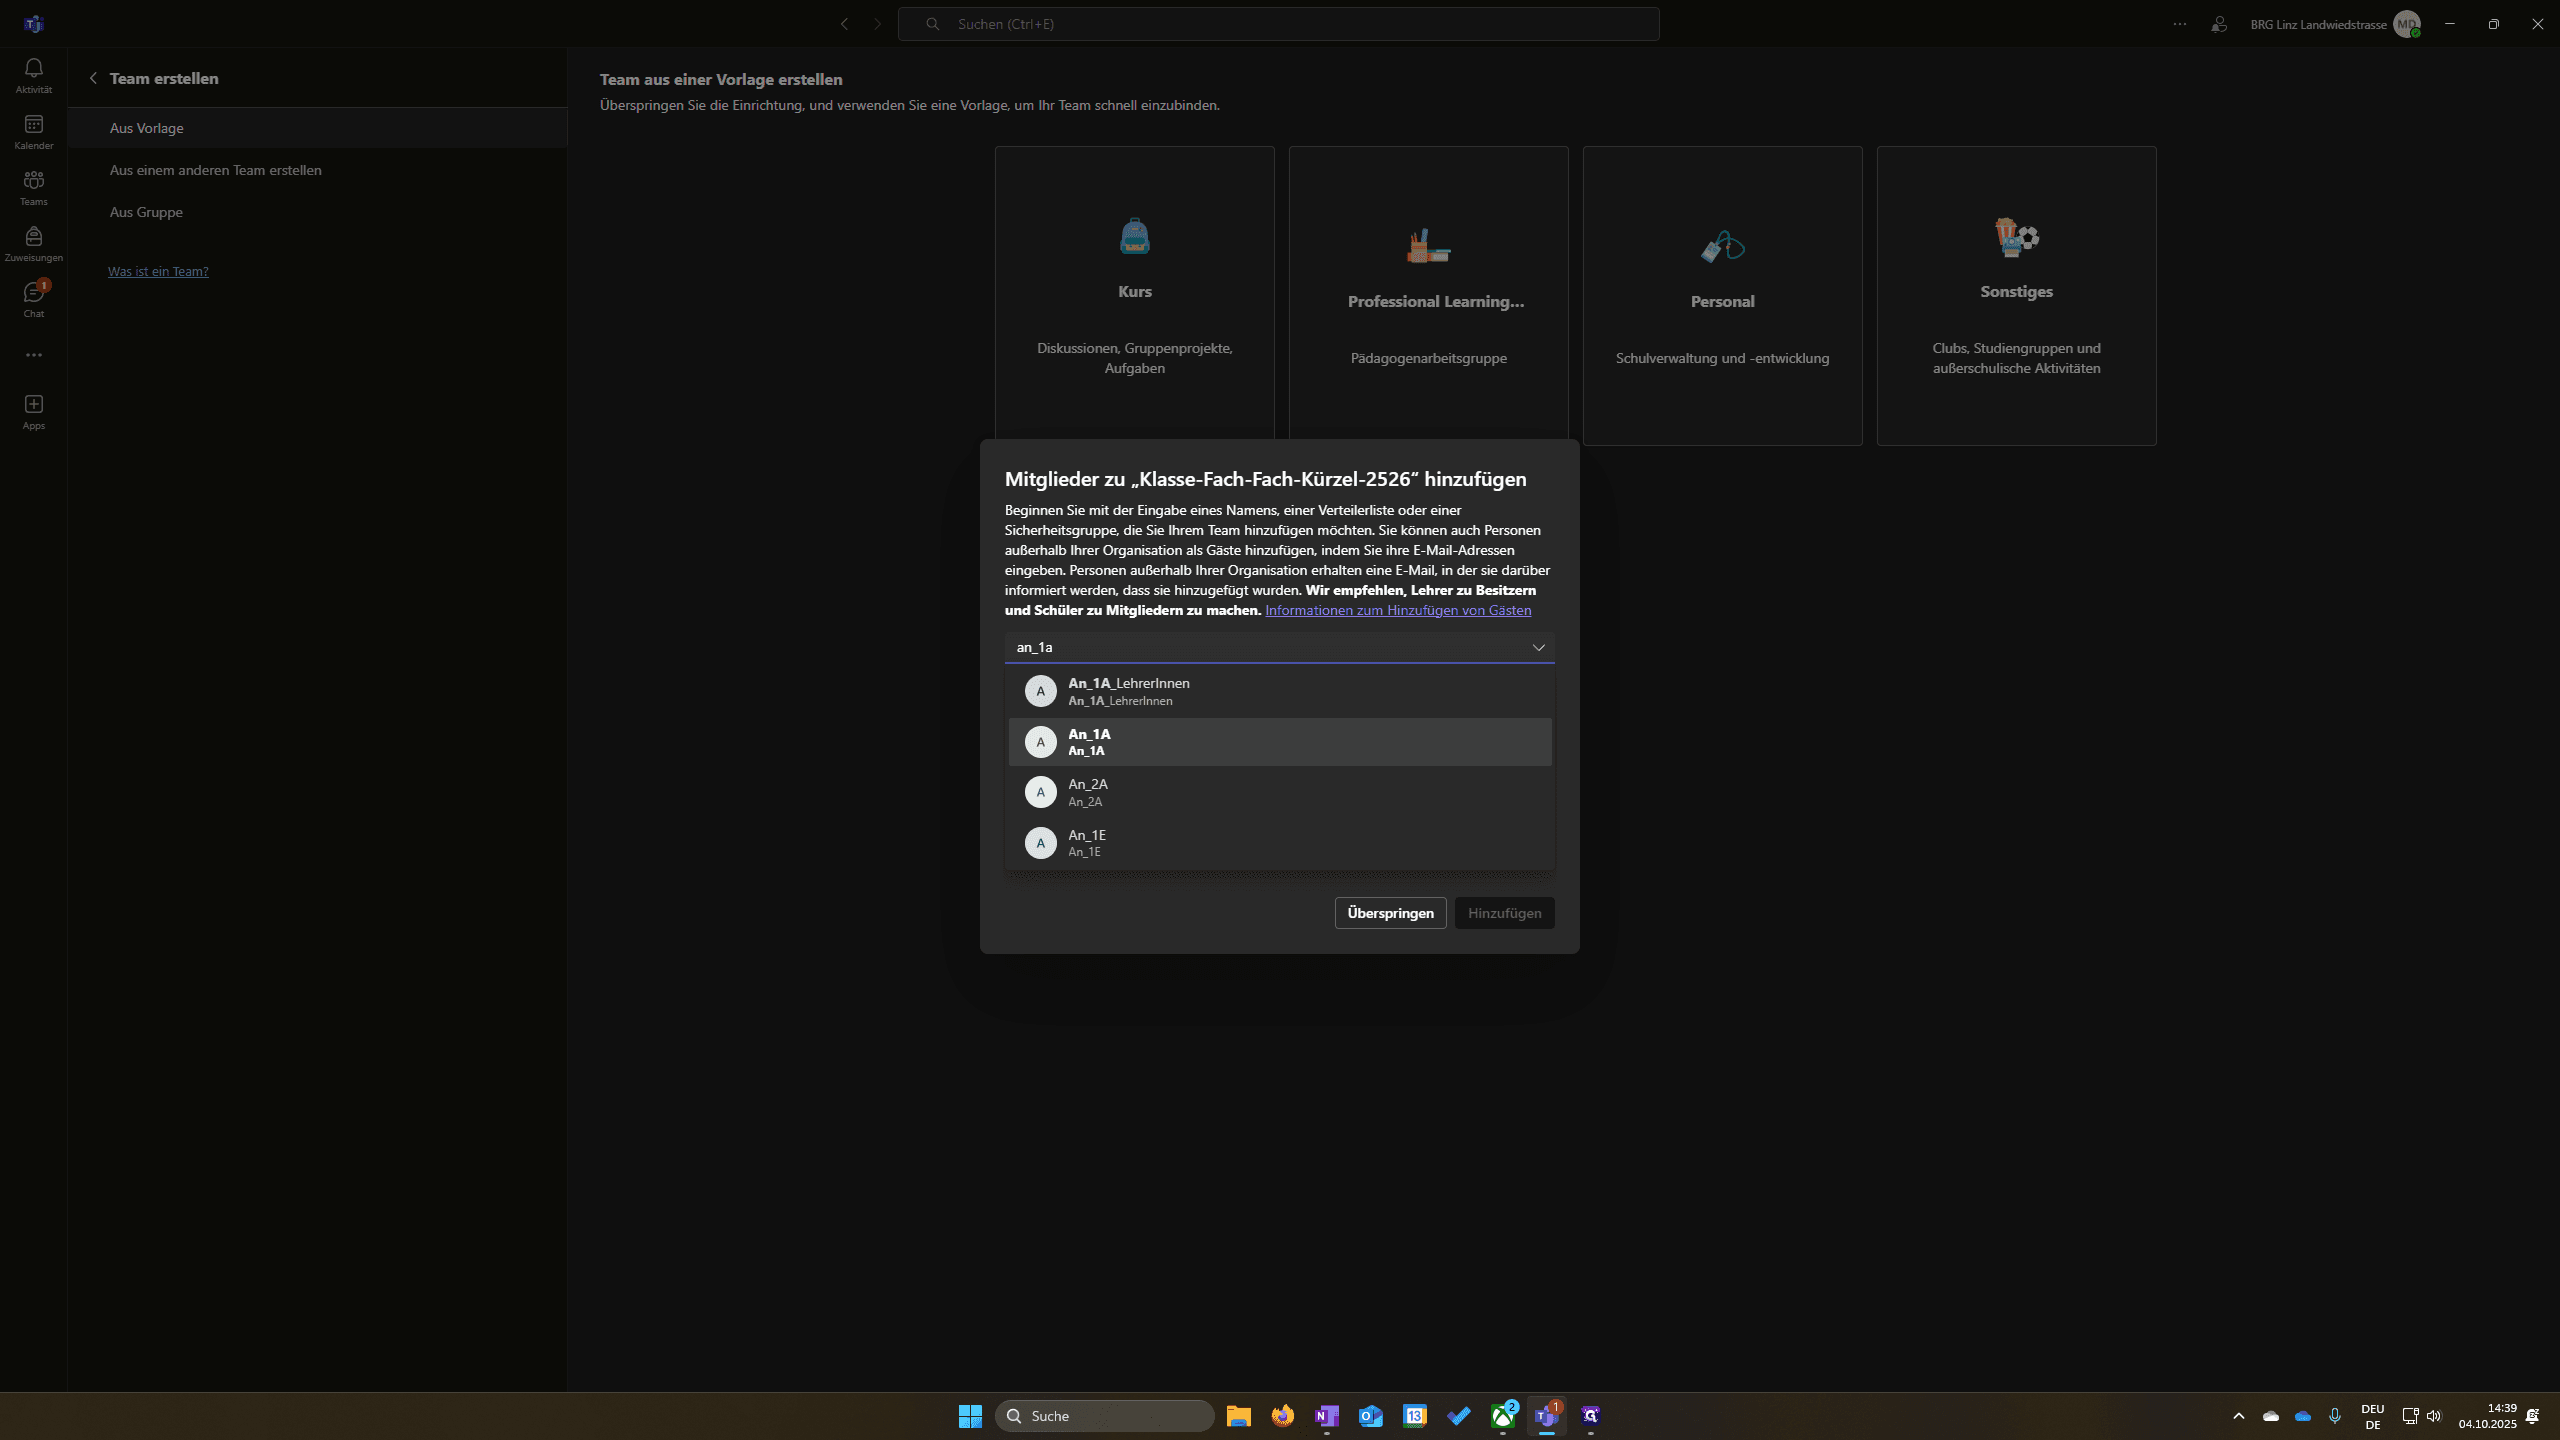Open the Apps sidebar icon
2560x1440 pixels.
coord(33,411)
